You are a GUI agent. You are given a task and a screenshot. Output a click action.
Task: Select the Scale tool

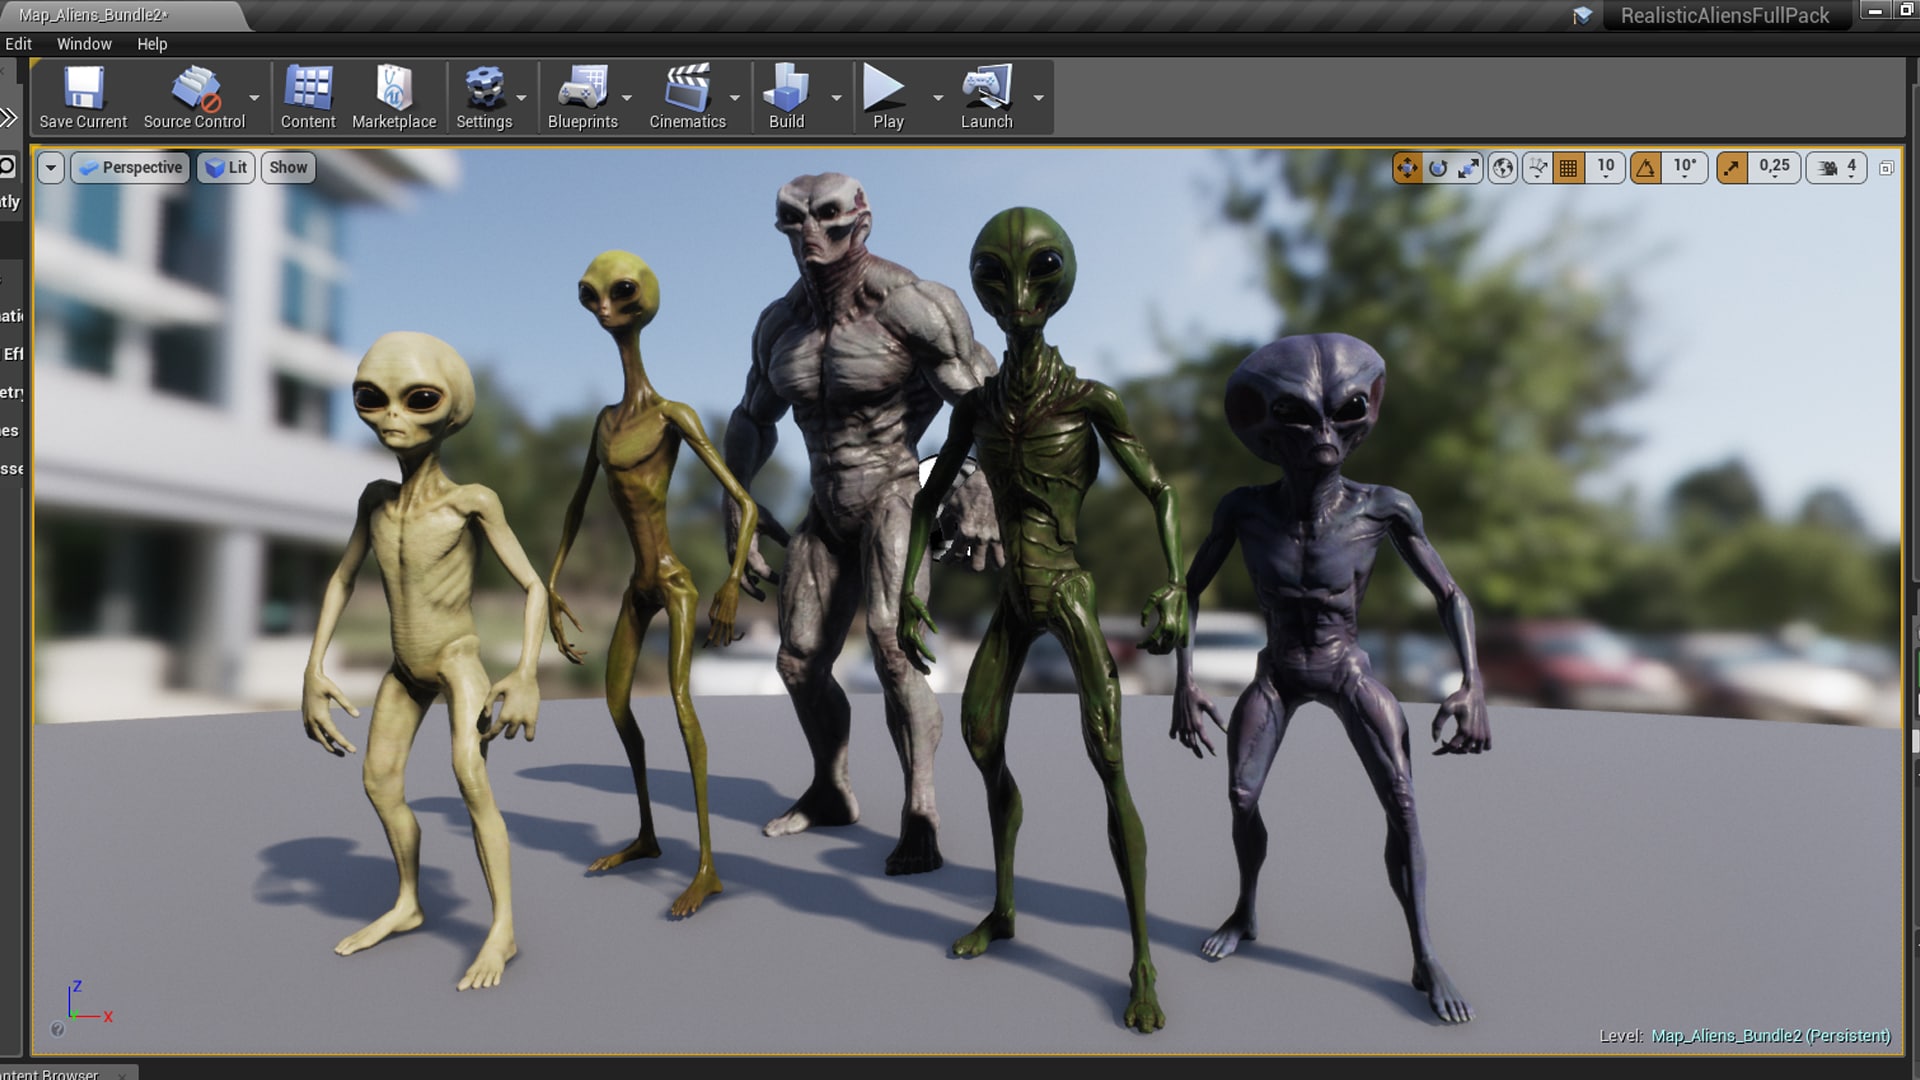(1468, 167)
